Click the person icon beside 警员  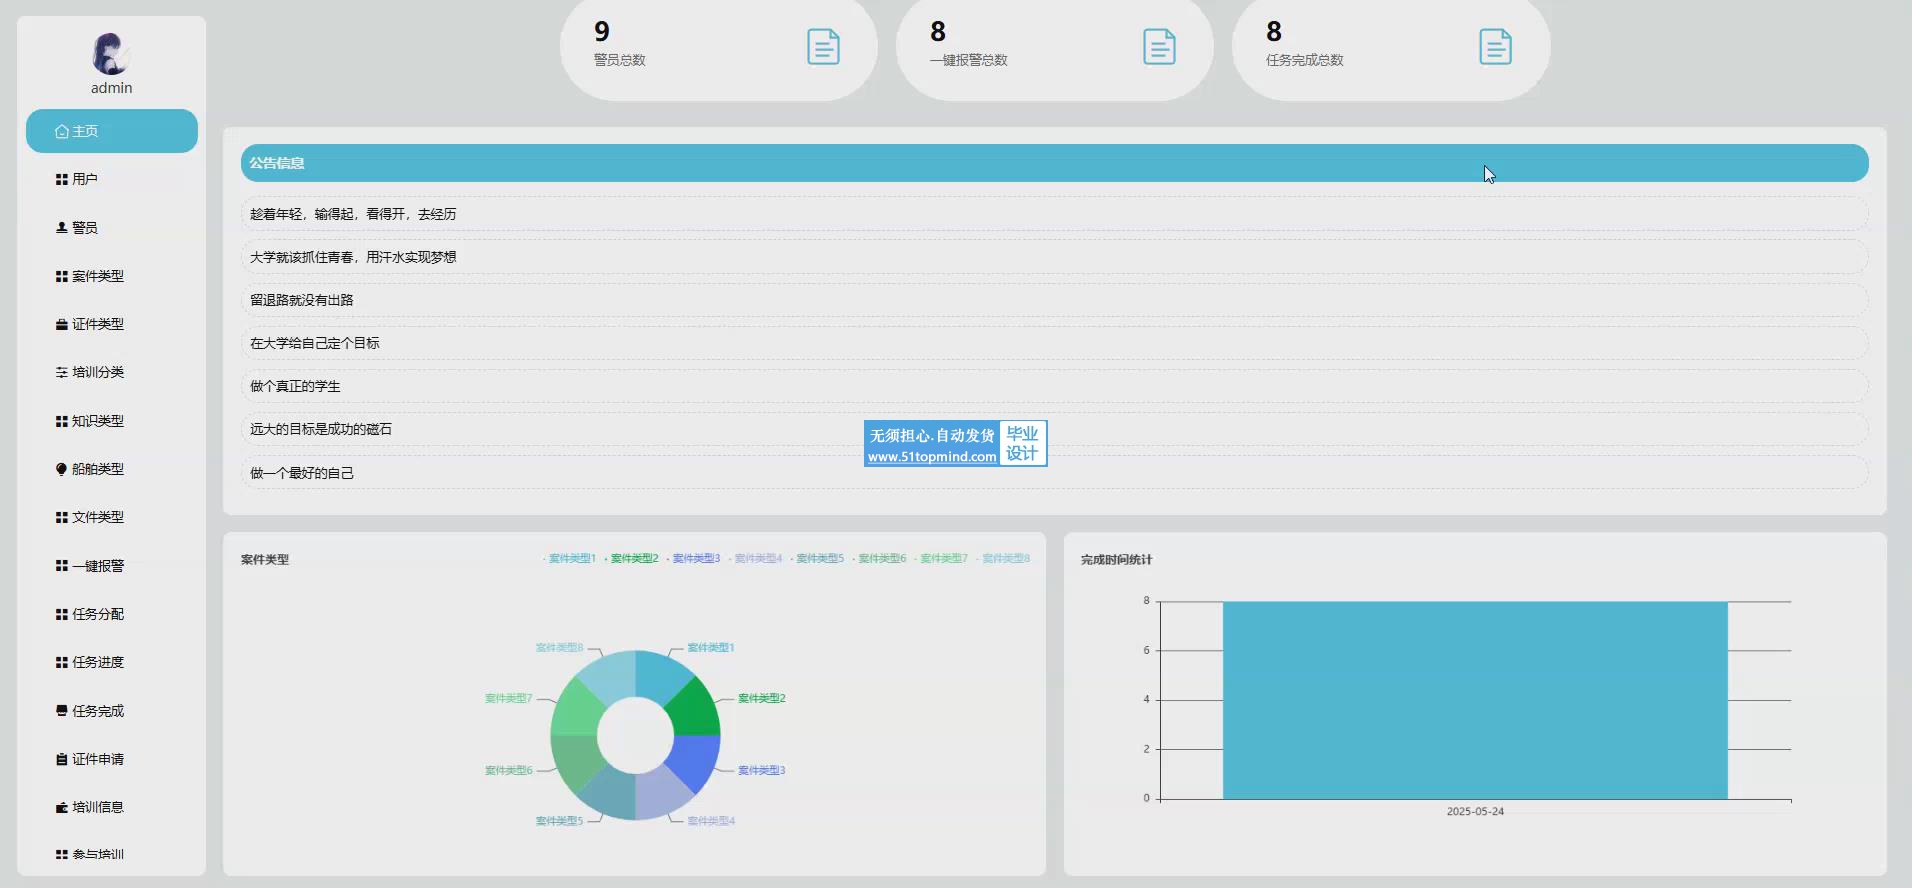62,228
